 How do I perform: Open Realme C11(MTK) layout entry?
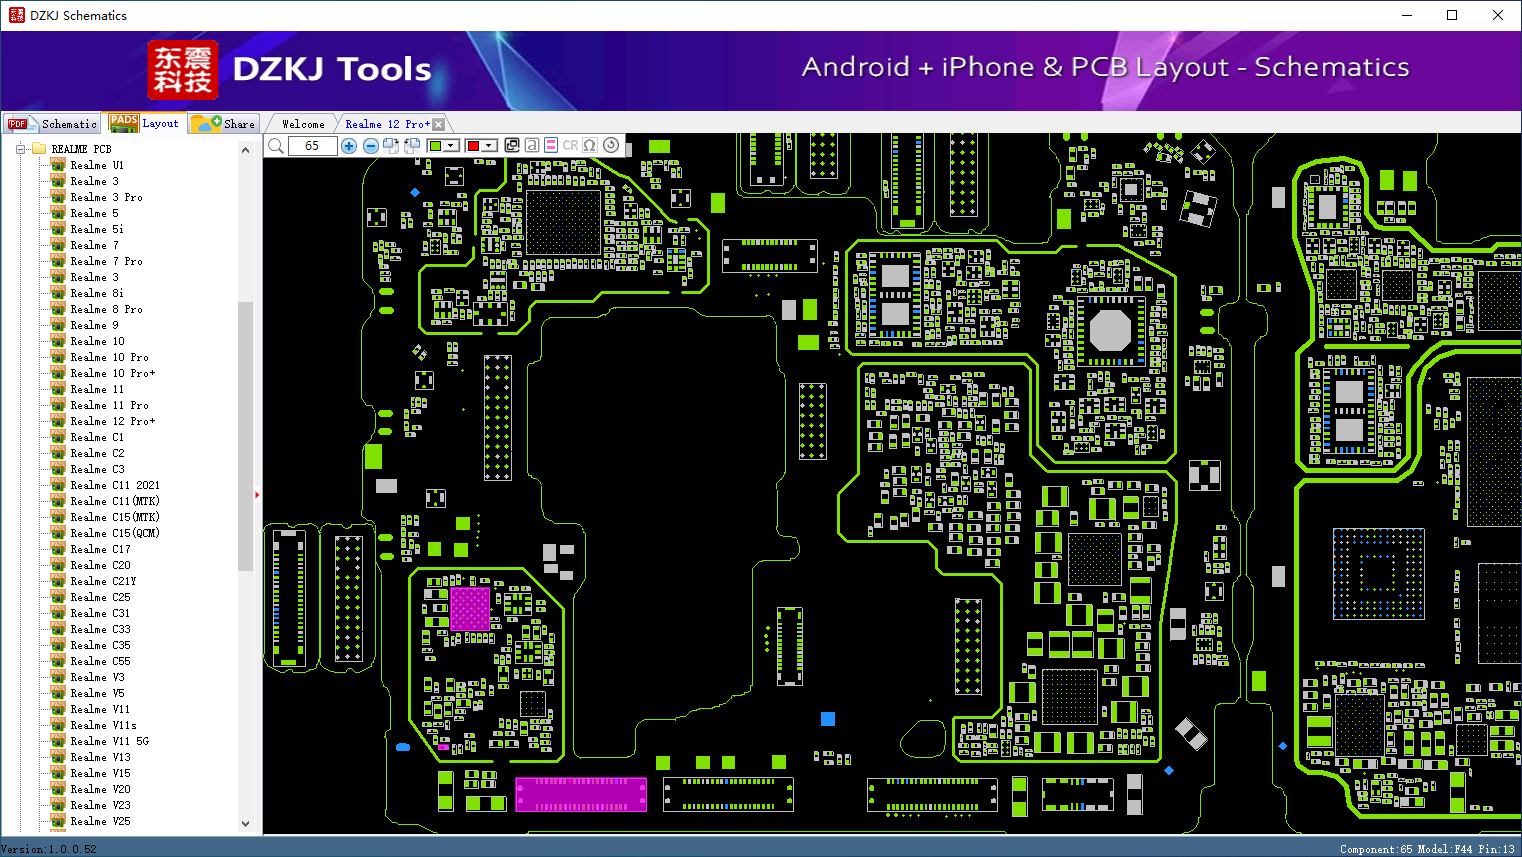pos(115,501)
